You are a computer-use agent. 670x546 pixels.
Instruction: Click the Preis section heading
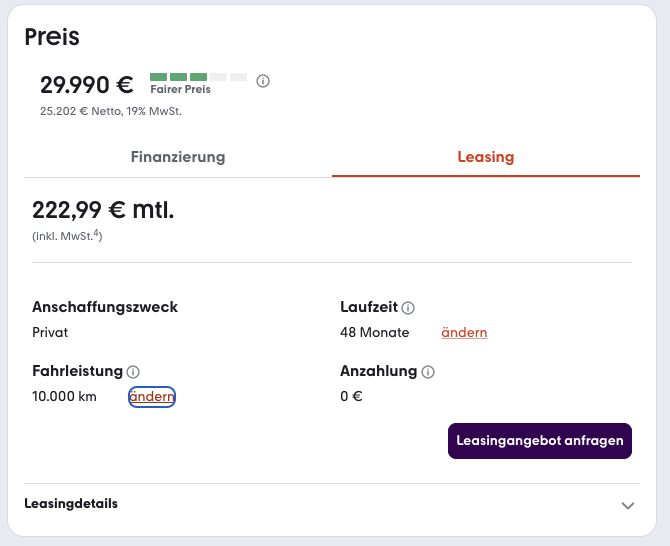[52, 36]
